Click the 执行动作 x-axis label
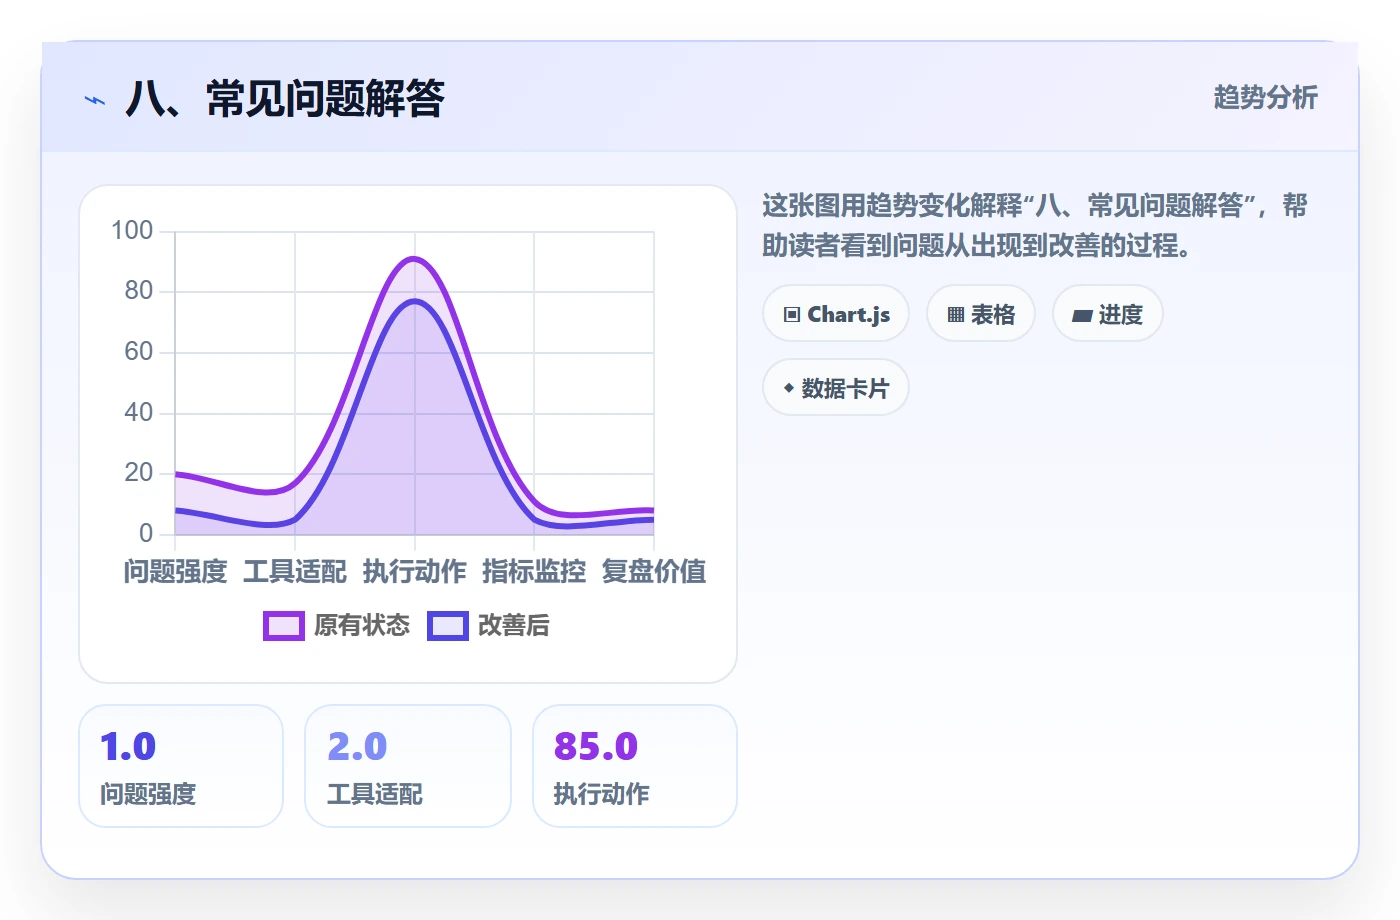The image size is (1400, 920). click(415, 572)
